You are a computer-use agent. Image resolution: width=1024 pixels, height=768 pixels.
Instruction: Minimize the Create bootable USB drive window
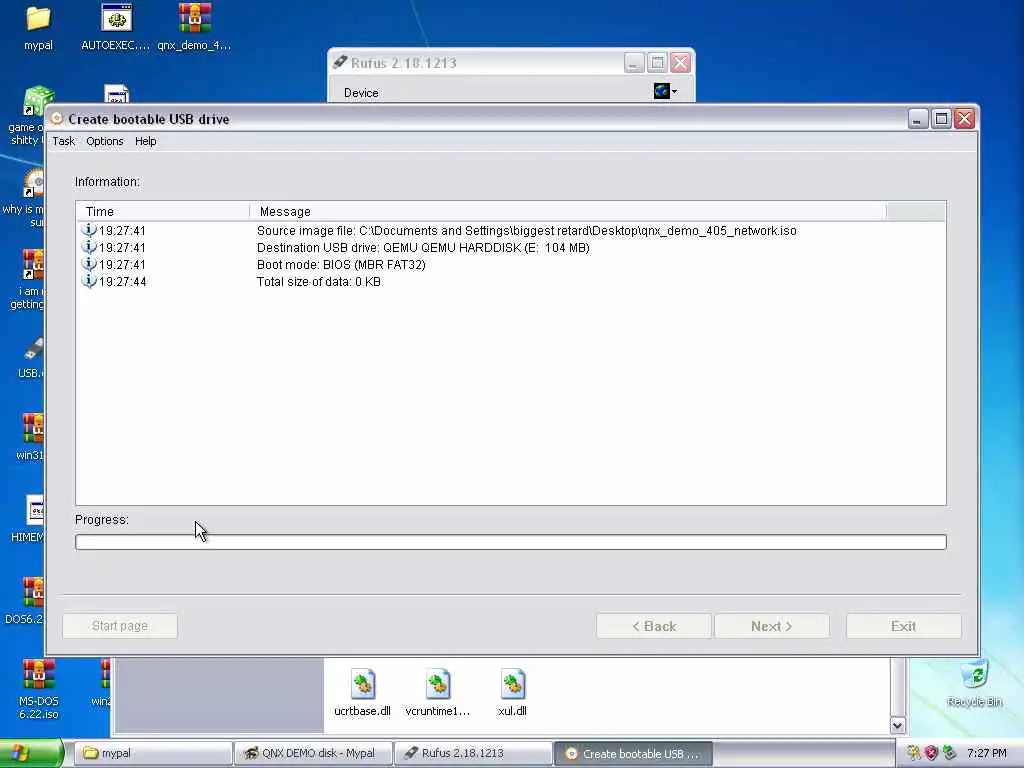coord(918,119)
